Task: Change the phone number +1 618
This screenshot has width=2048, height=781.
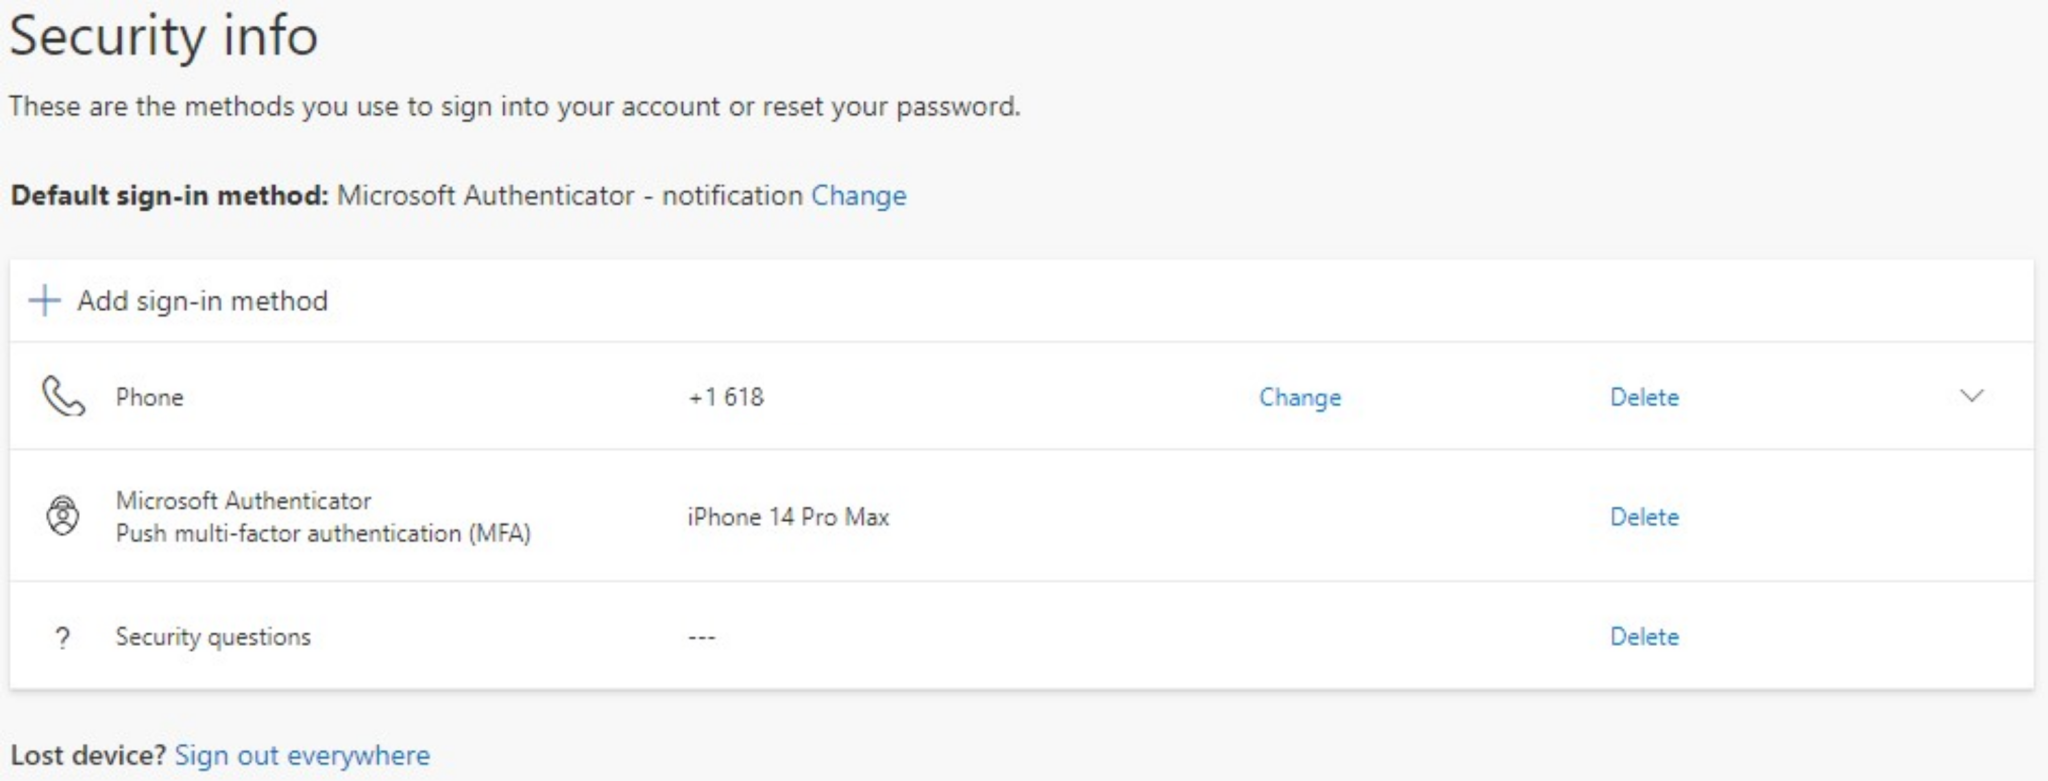Action: [1301, 397]
